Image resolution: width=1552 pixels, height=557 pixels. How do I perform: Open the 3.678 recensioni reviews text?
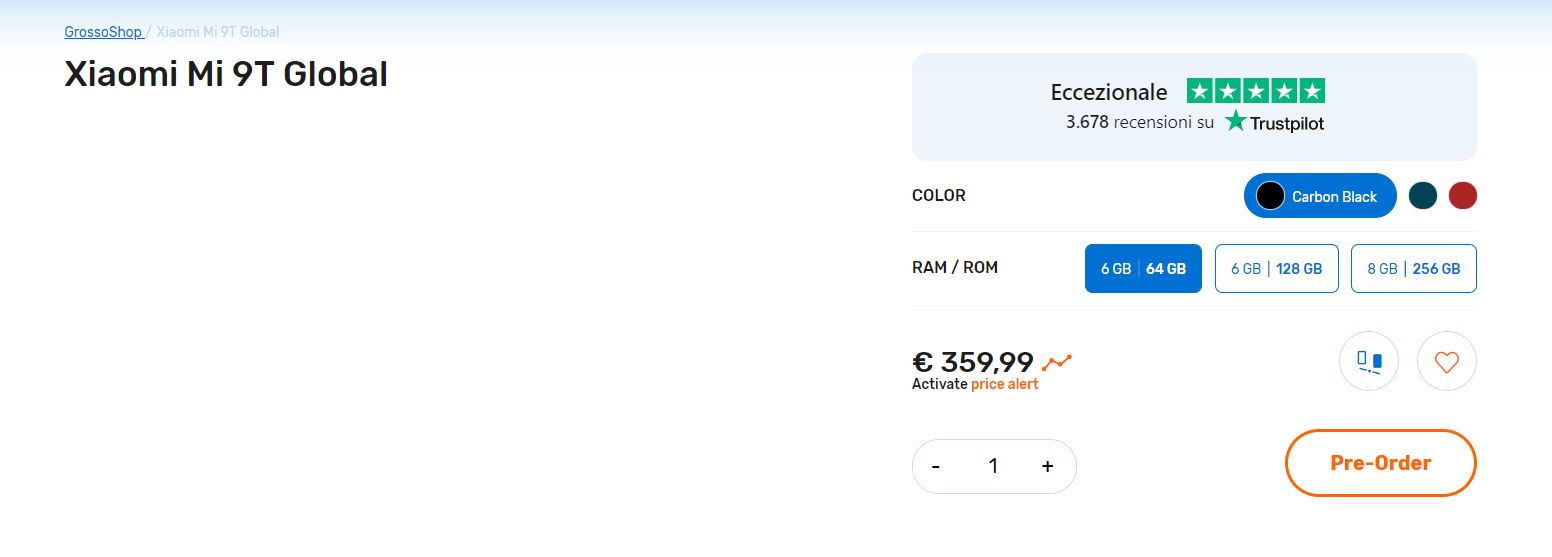[1139, 122]
